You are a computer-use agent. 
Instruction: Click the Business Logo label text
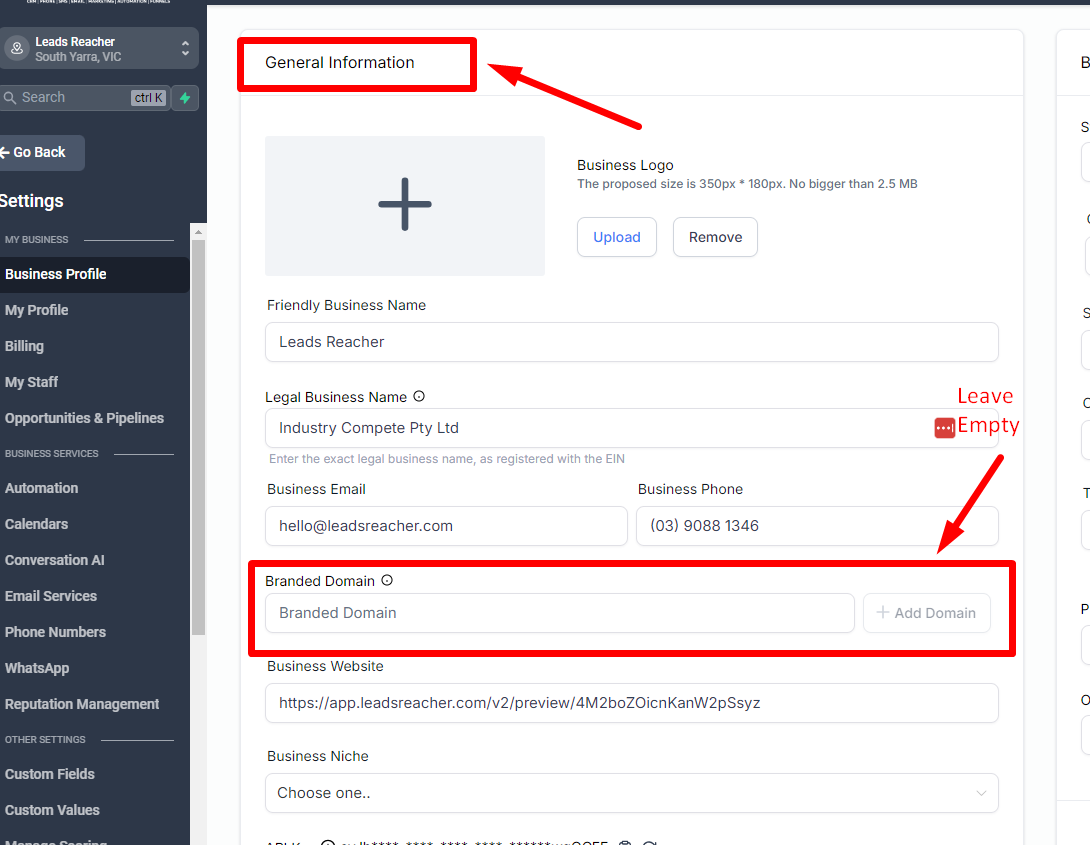pos(625,165)
